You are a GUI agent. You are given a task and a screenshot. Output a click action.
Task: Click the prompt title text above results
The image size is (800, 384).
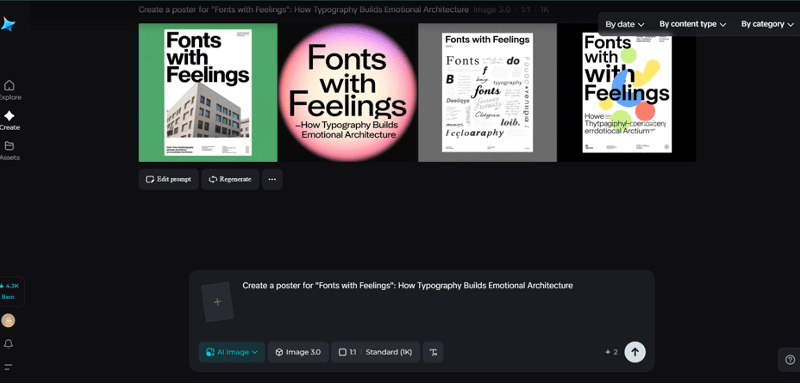point(304,9)
